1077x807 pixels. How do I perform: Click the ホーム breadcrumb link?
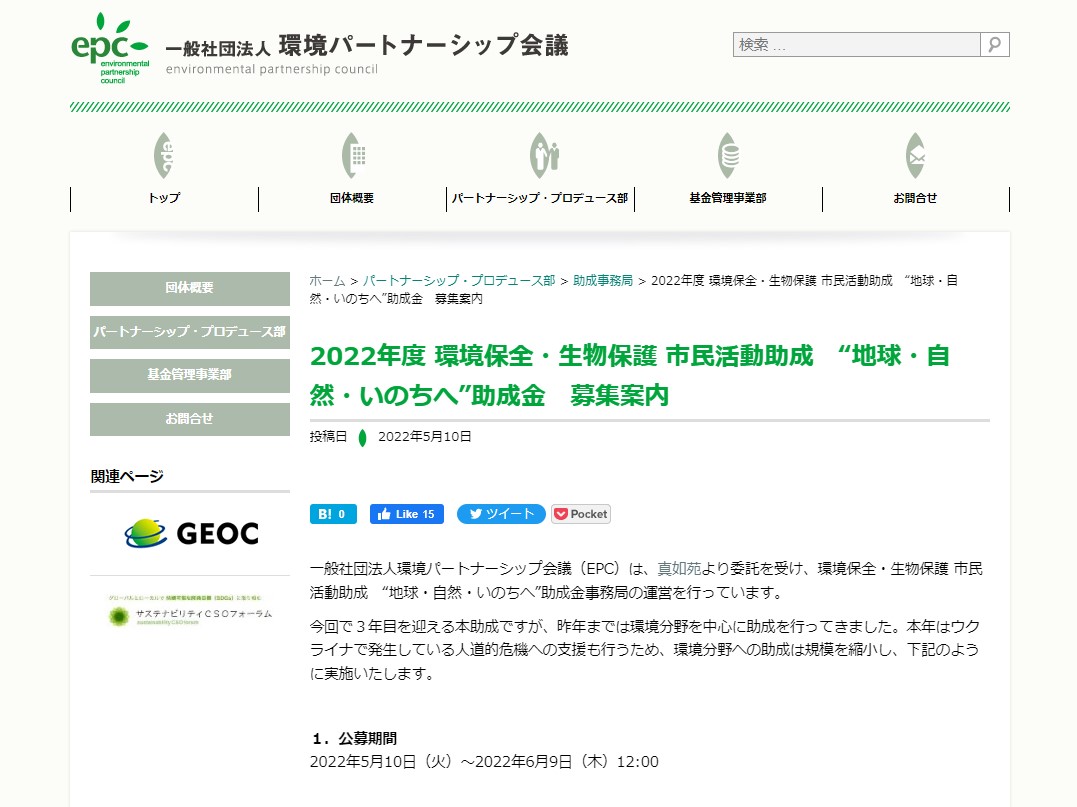coord(327,281)
